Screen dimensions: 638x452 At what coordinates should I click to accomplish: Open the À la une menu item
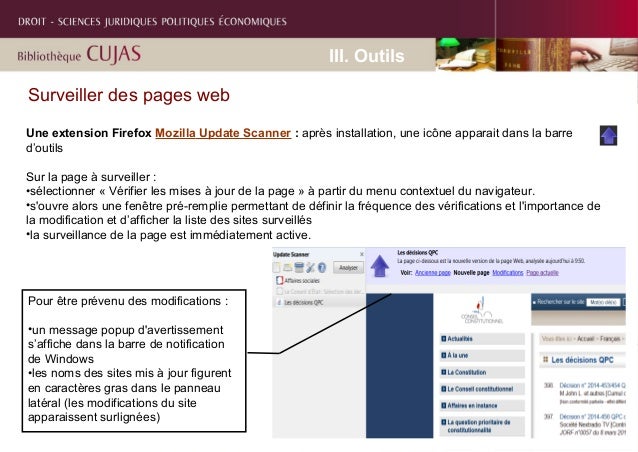482,355
